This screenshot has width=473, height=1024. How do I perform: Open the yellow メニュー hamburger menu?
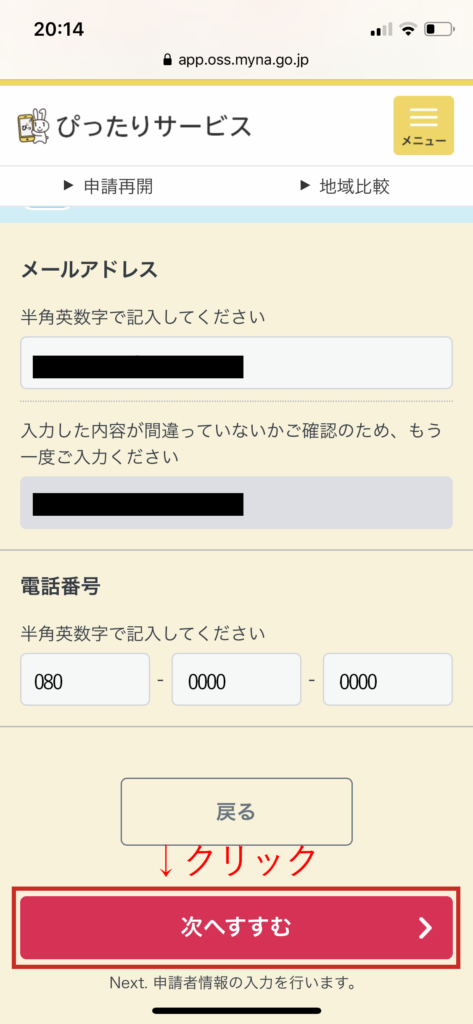(423, 125)
